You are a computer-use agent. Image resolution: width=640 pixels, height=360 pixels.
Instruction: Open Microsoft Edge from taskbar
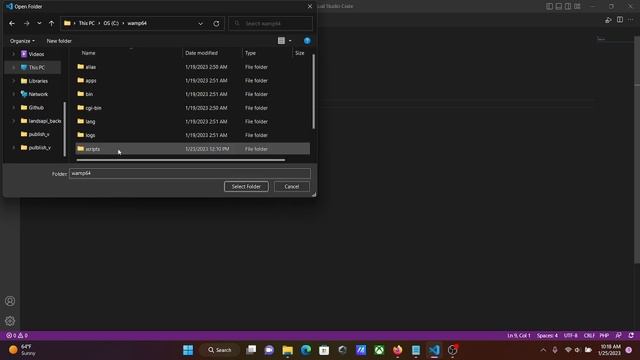pyautogui.click(x=306, y=350)
